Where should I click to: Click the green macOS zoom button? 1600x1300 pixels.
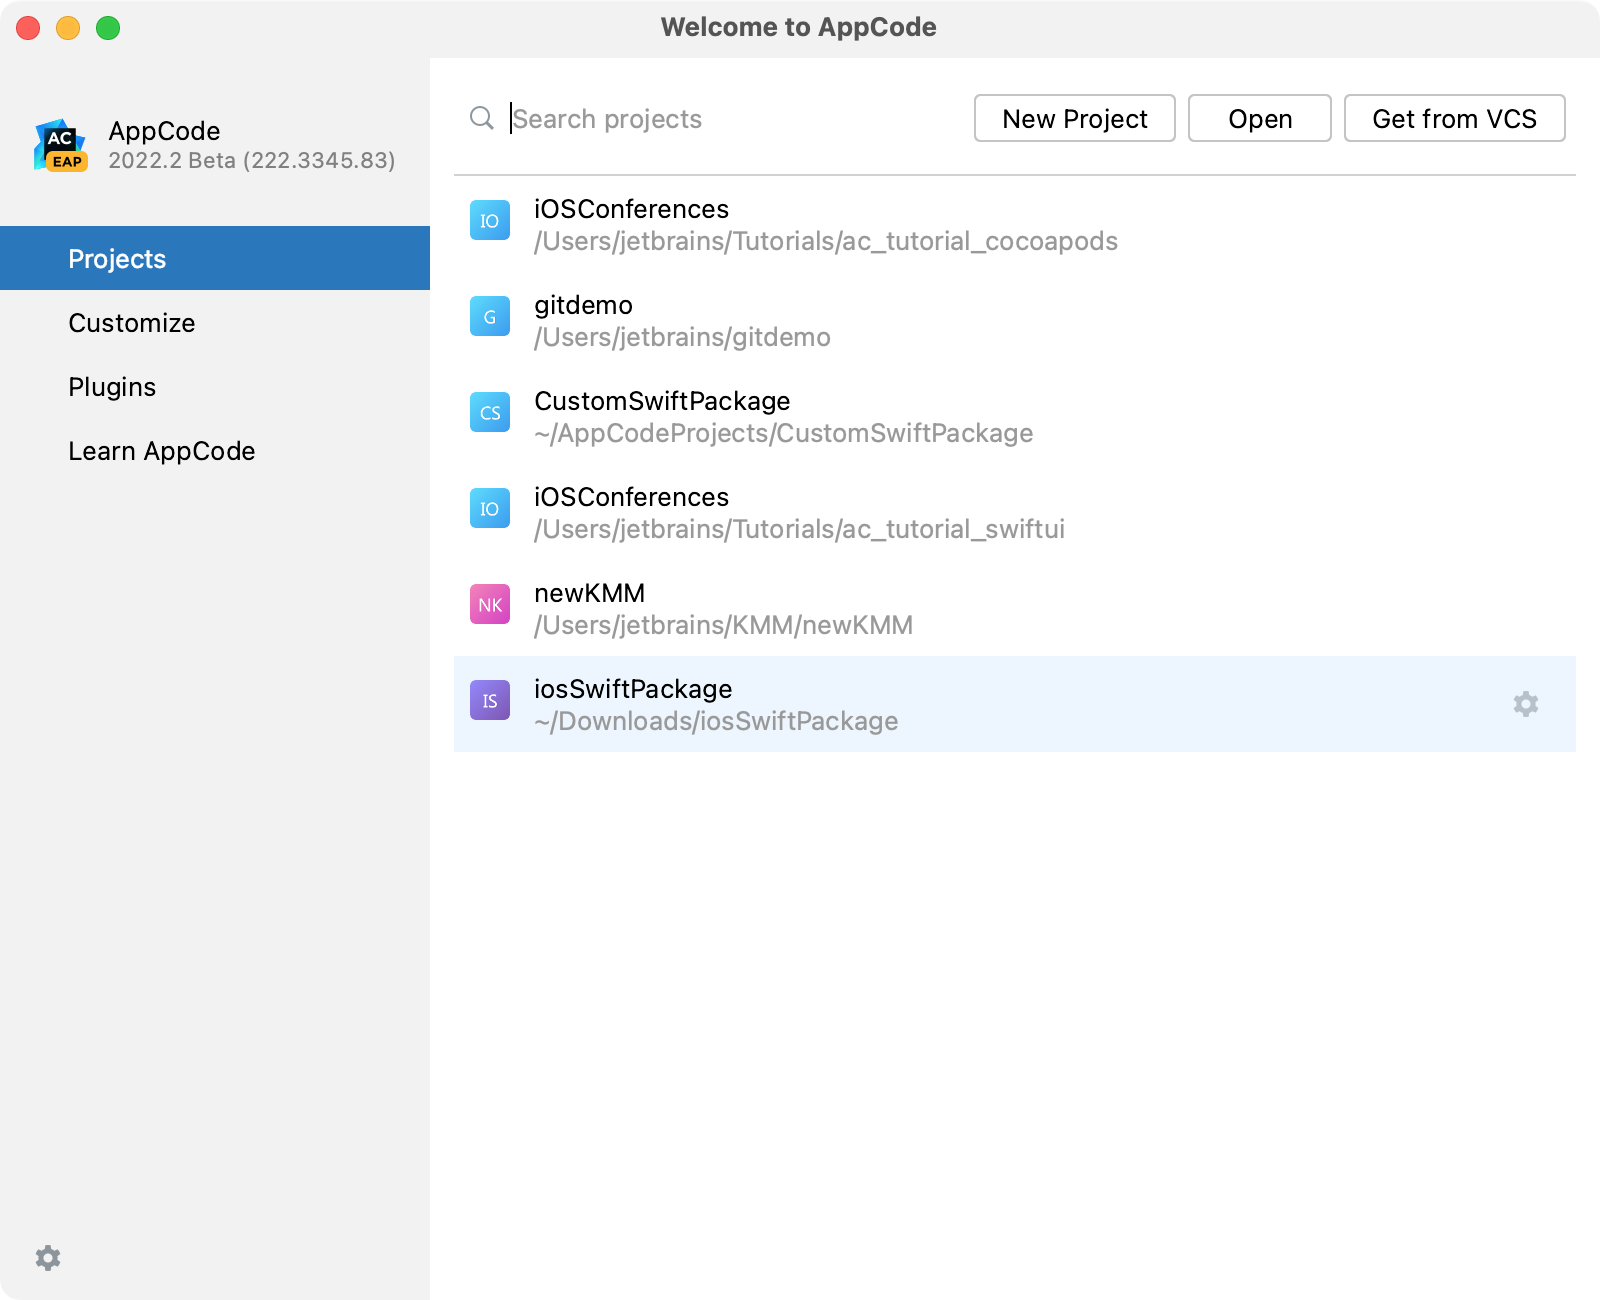coord(108,28)
